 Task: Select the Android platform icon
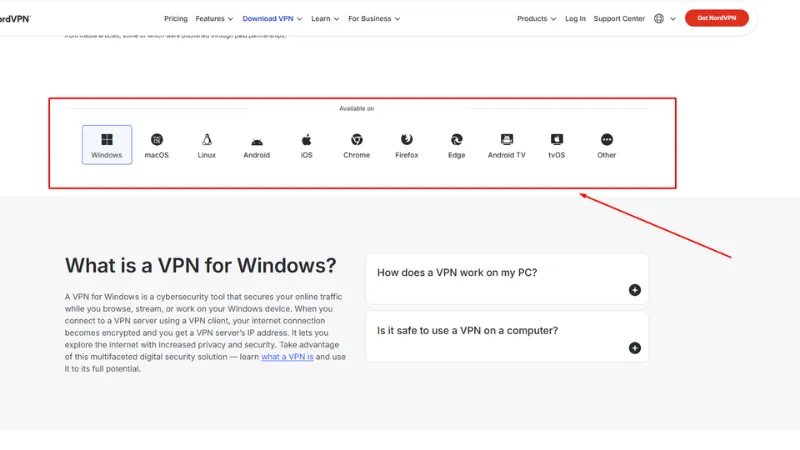click(x=257, y=144)
